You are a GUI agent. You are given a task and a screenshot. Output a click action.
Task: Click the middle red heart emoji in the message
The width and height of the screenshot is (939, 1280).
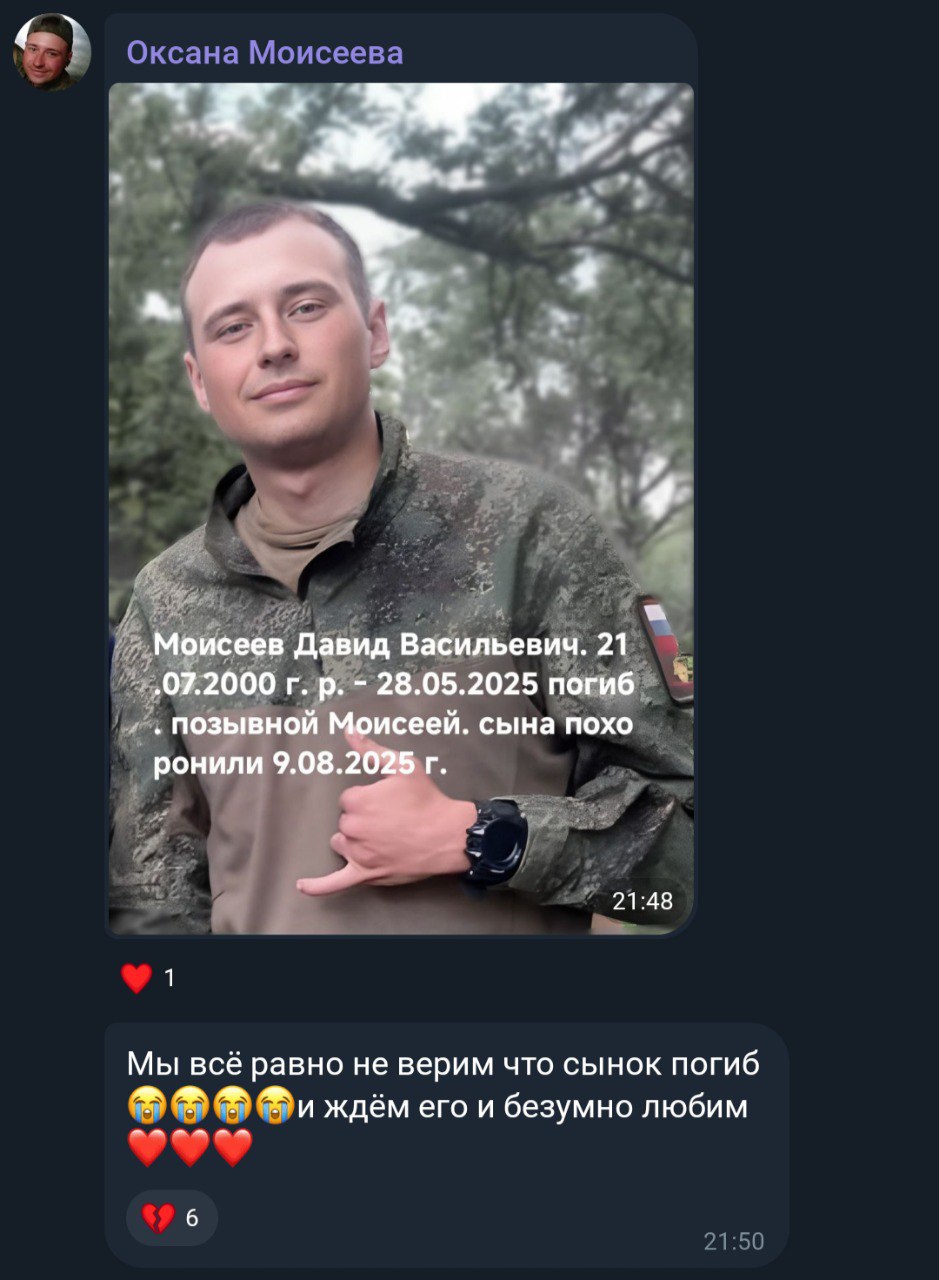[190, 1148]
